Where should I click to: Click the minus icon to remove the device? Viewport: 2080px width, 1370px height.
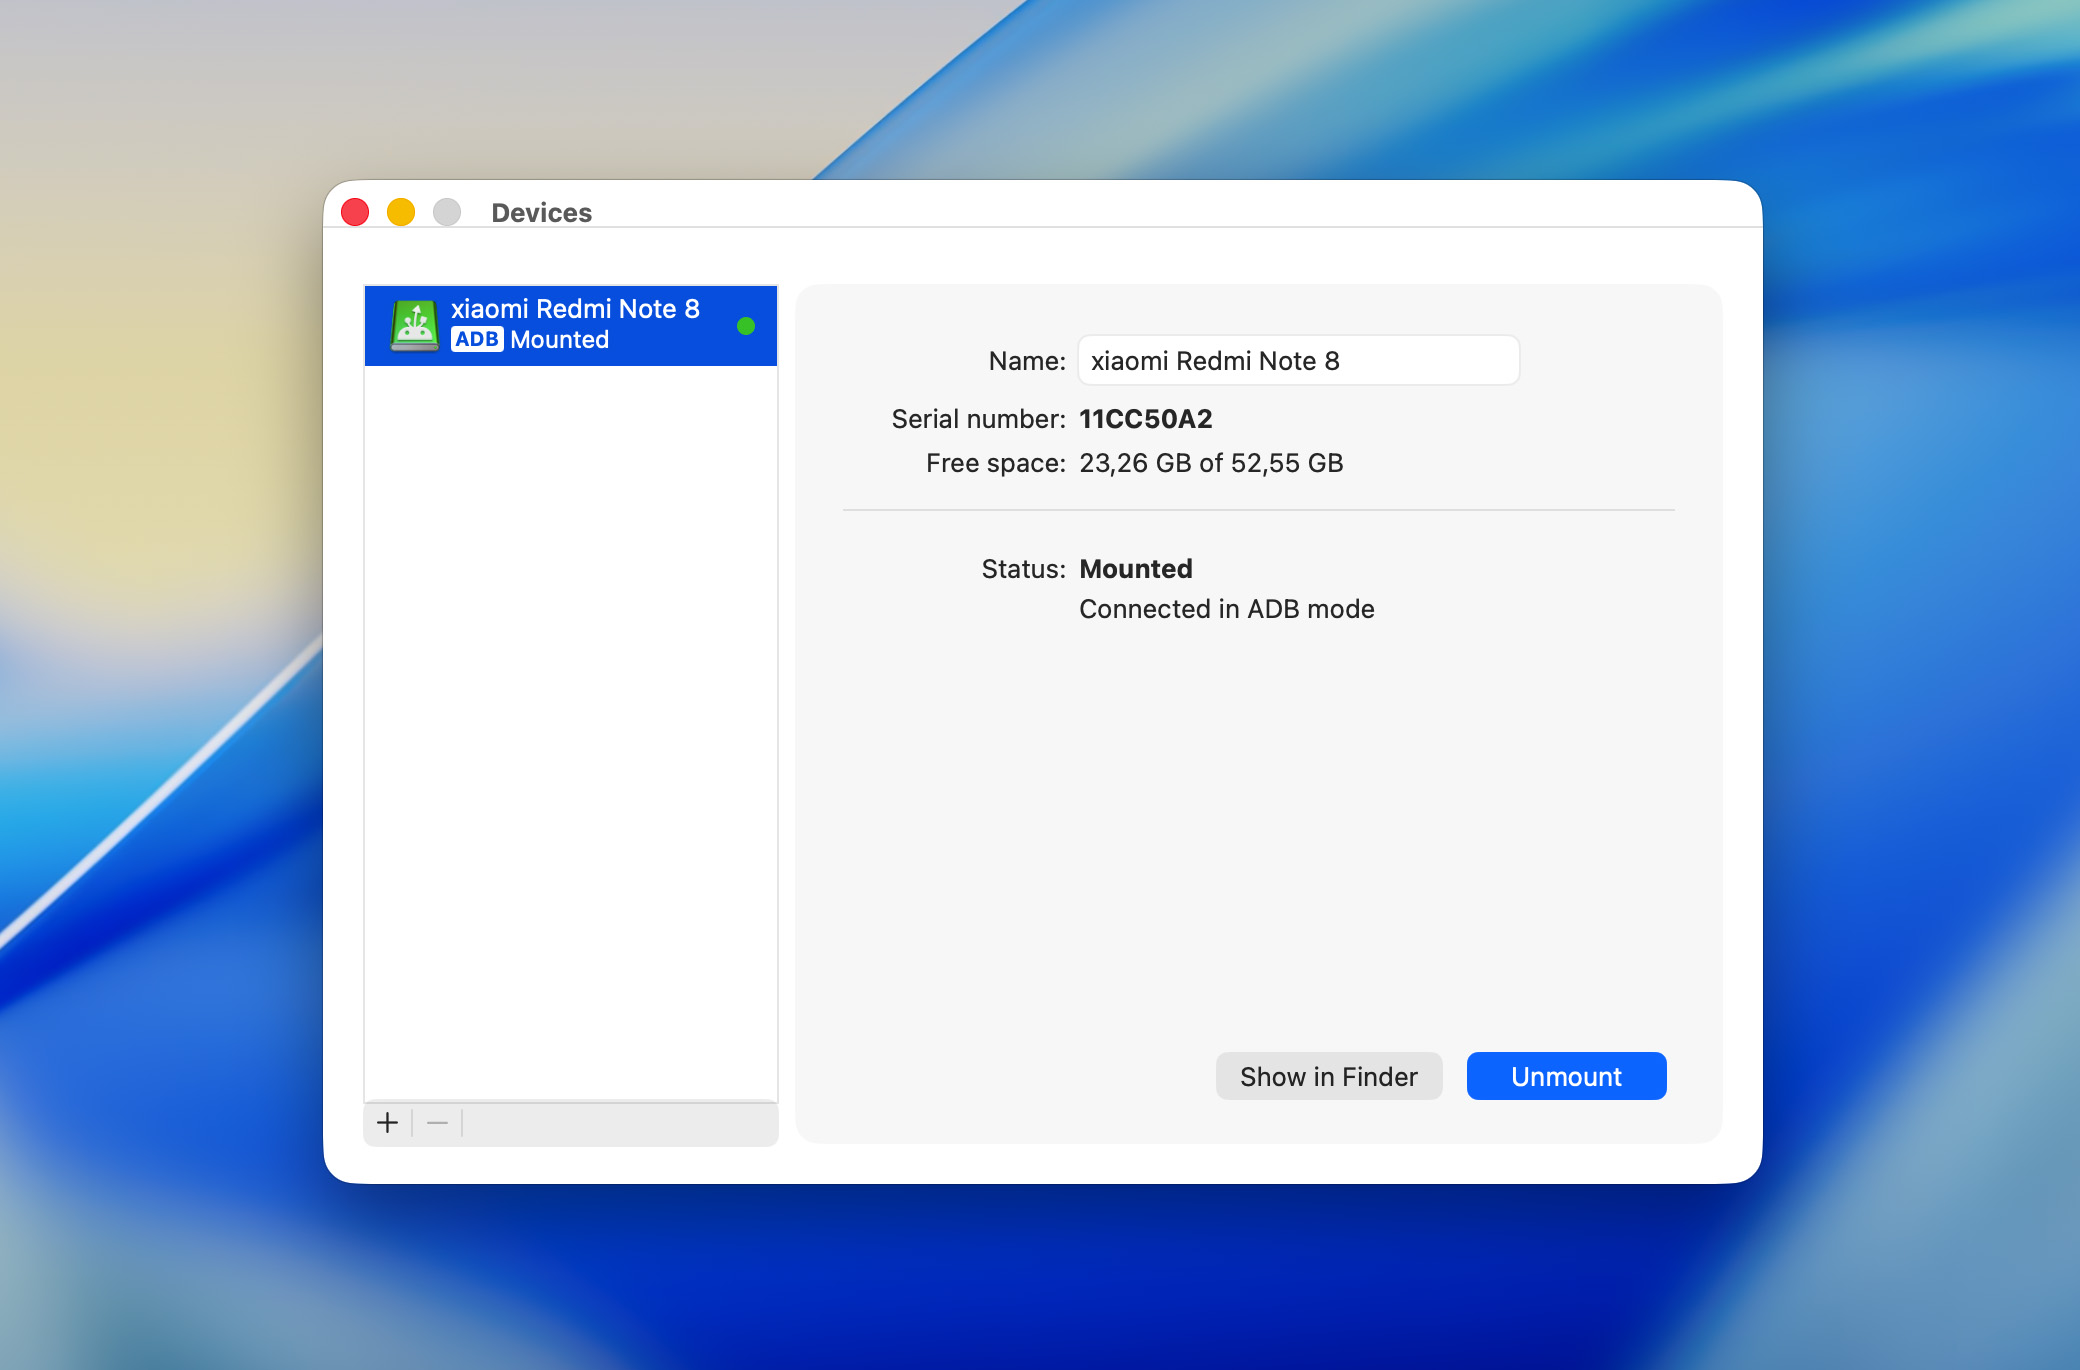coord(436,1122)
